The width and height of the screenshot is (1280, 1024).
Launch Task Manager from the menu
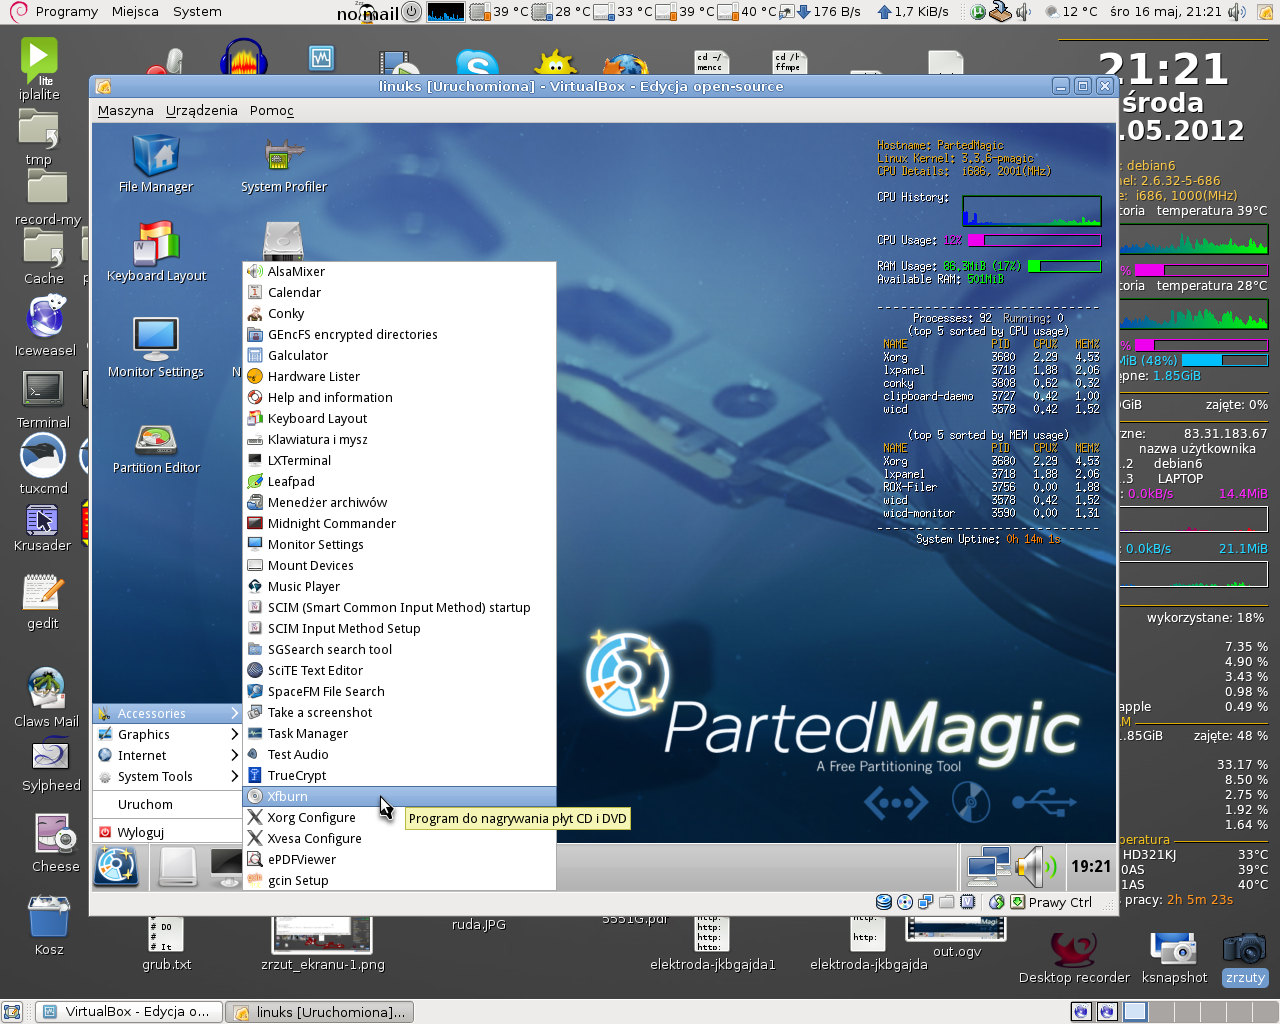click(x=400, y=733)
